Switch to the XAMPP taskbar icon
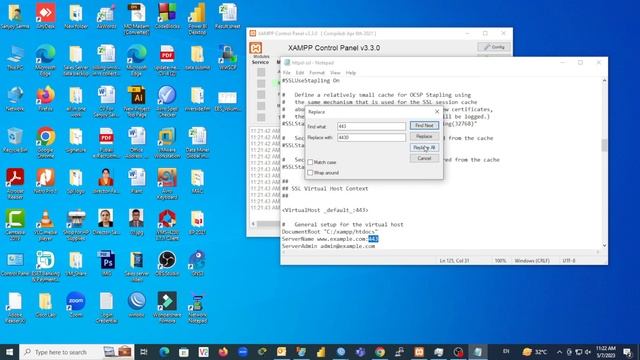The width and height of the screenshot is (640, 360). coord(419,352)
